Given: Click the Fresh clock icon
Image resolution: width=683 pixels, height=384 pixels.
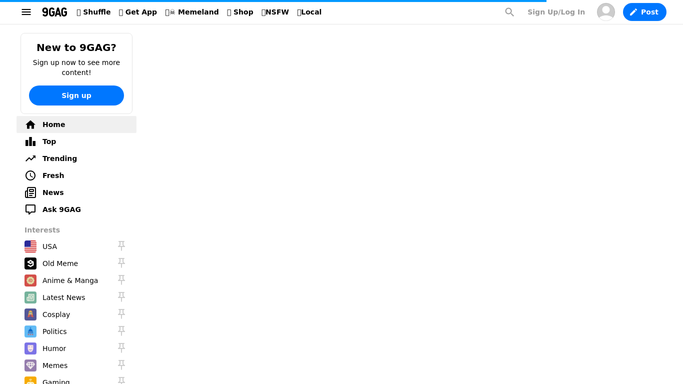Looking at the screenshot, I should click(30, 176).
